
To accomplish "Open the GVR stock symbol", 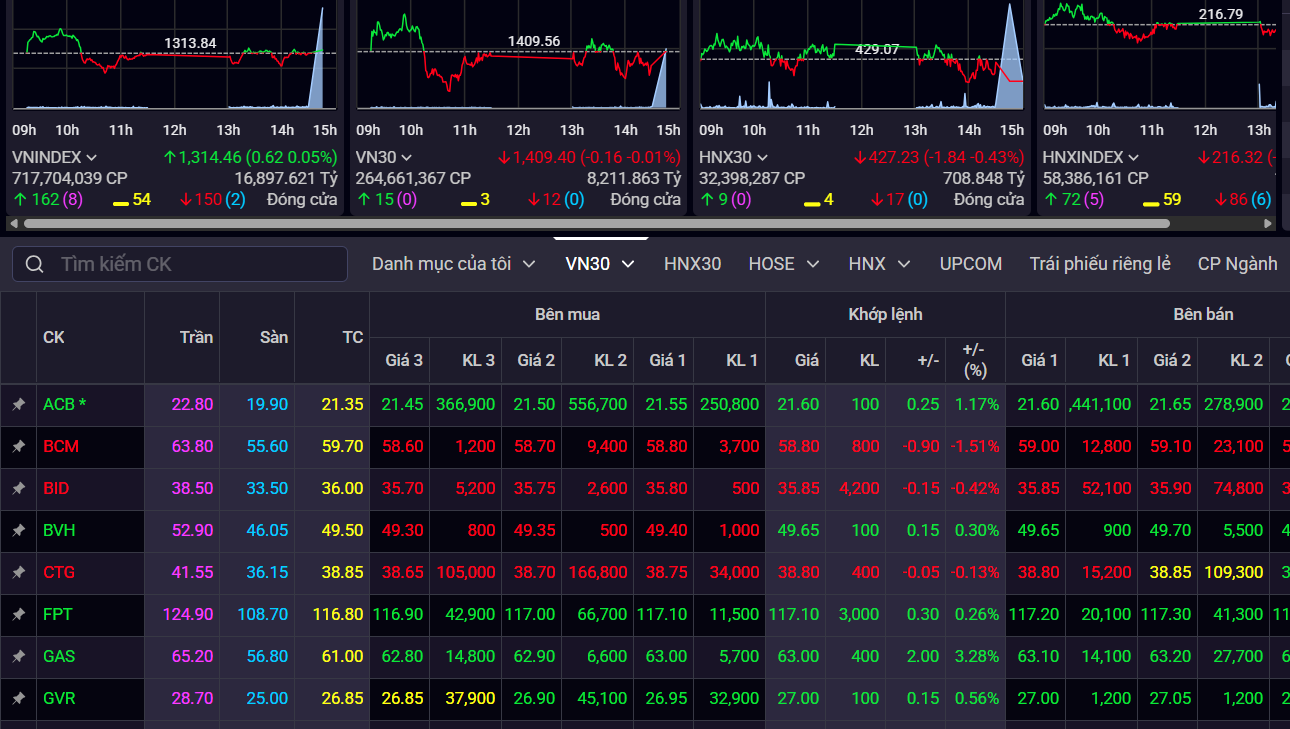I will [x=59, y=699].
